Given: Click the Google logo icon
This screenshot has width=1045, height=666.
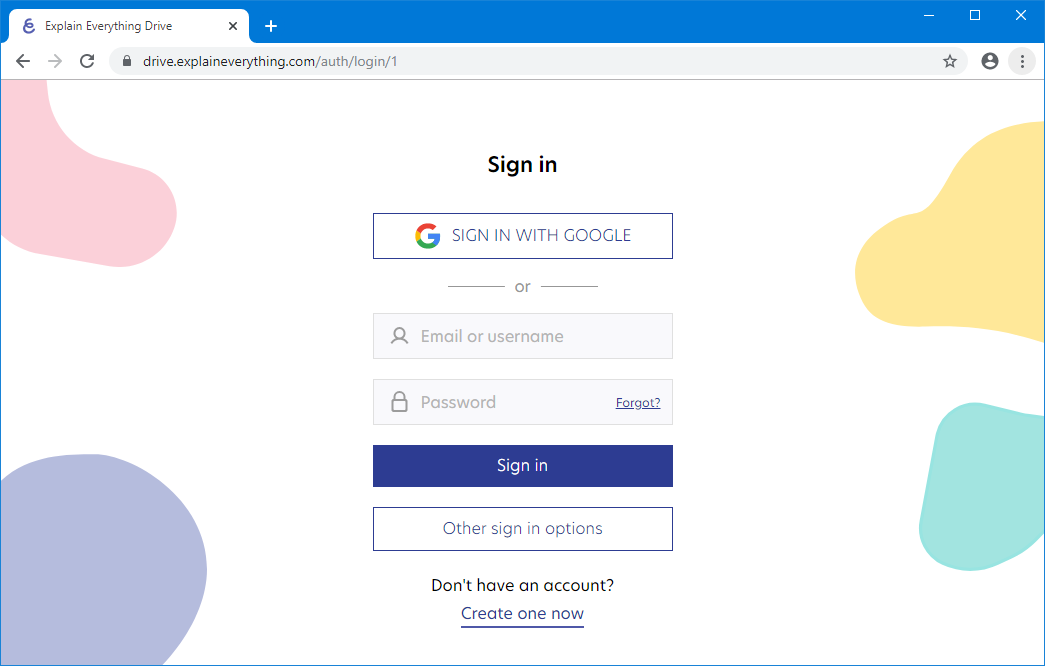Looking at the screenshot, I should 427,236.
